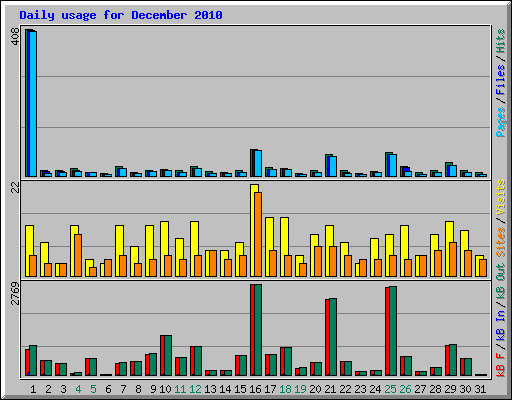
Task: Click the 'kB In' legend label
Action: point(501,325)
